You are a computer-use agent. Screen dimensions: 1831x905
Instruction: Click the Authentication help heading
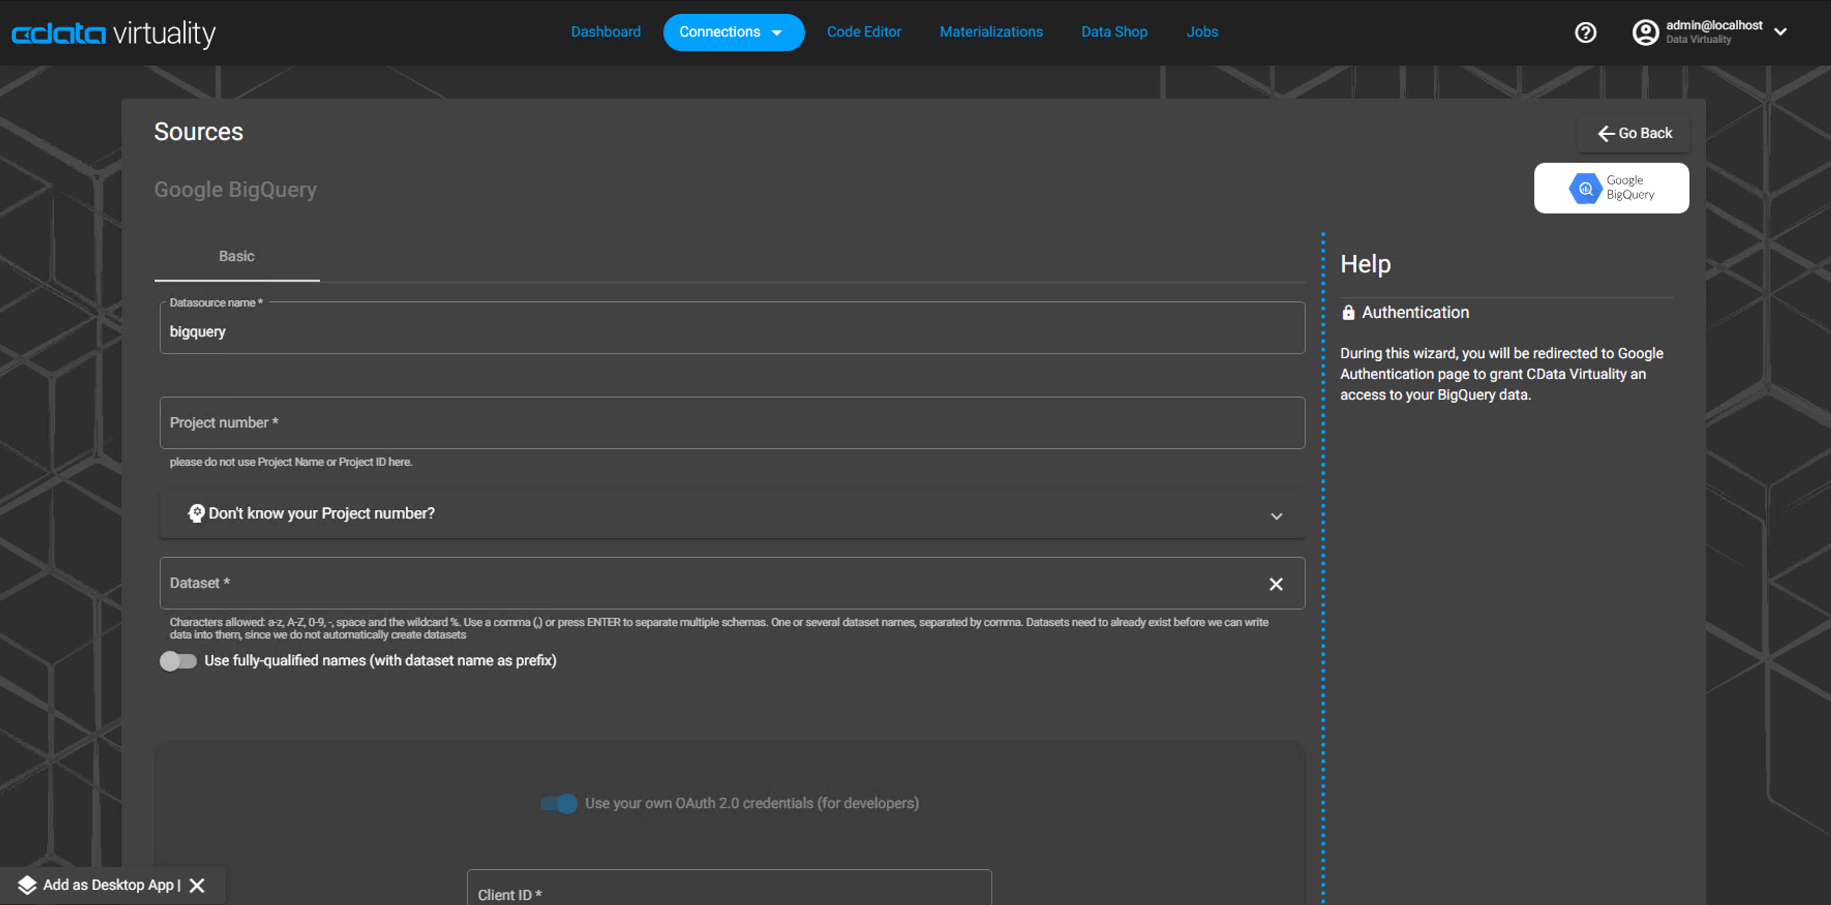(x=1415, y=313)
